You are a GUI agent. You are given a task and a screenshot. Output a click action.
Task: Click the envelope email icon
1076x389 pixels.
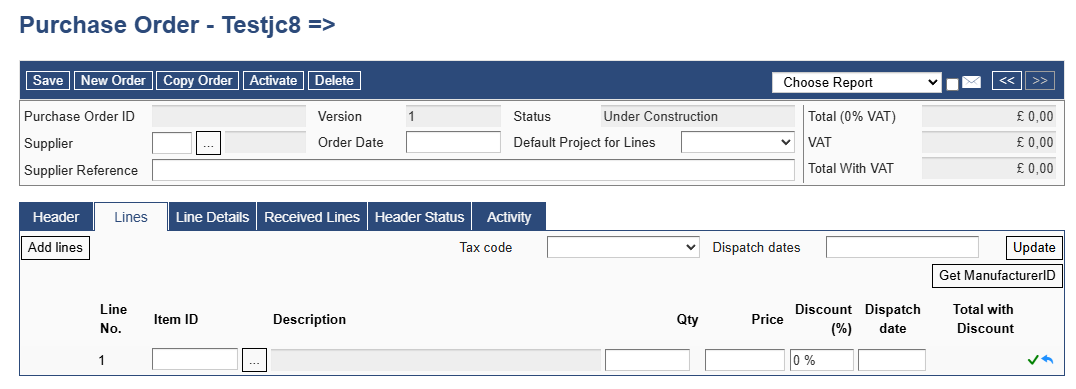971,82
